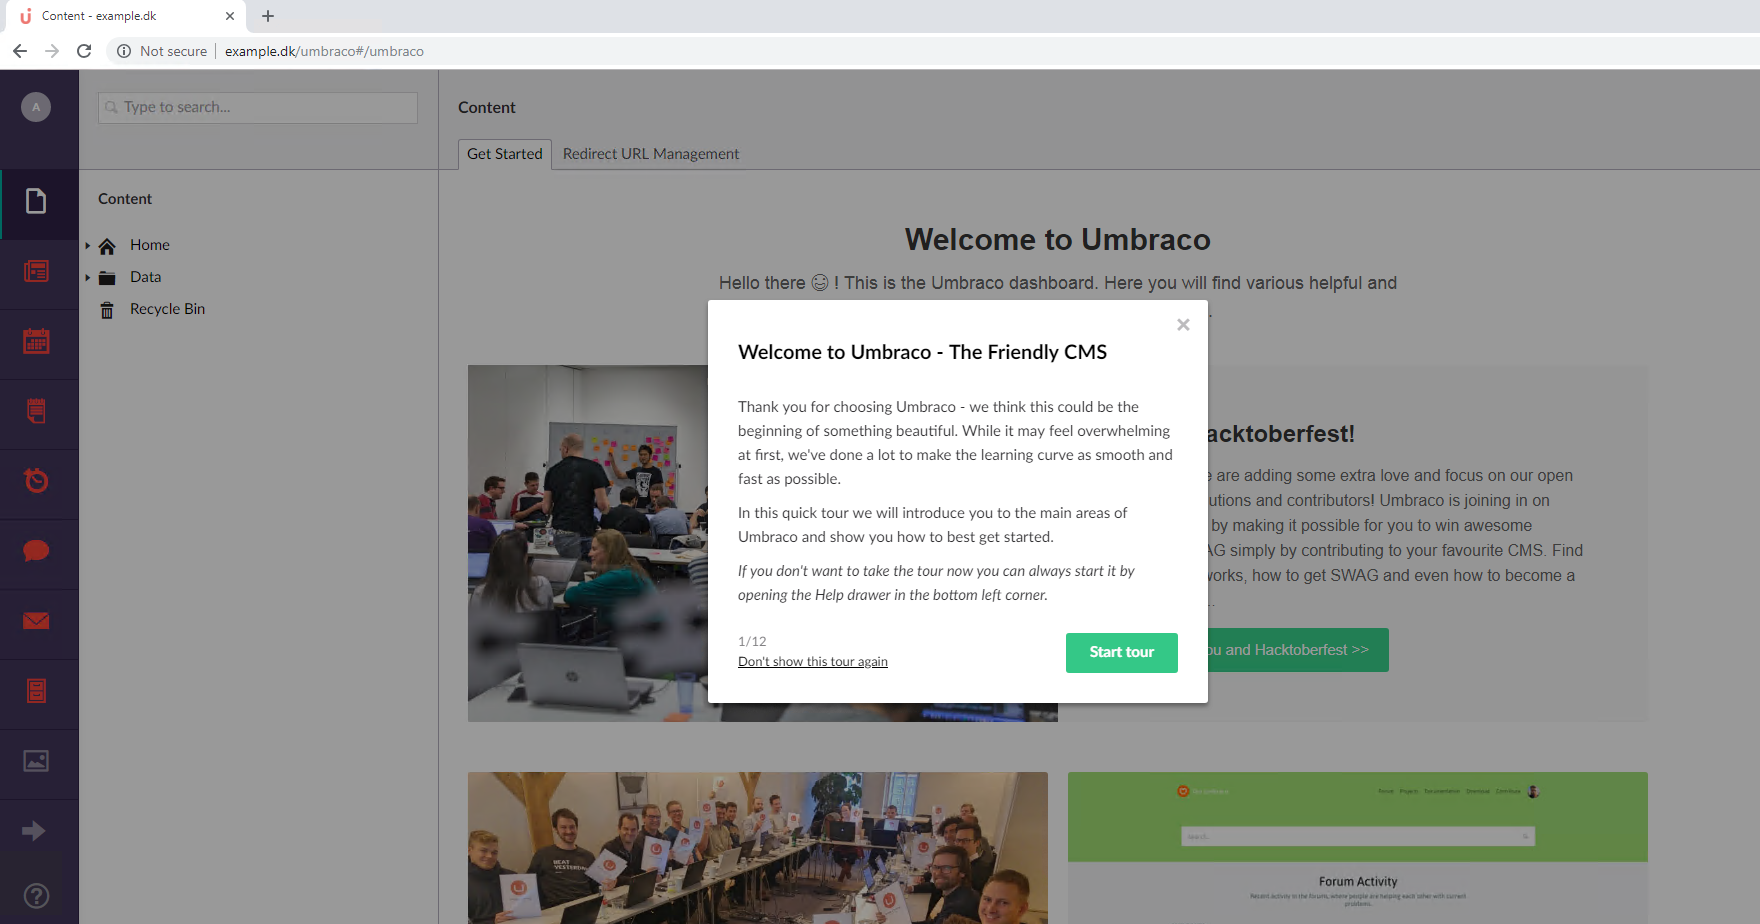Select Recycle Bin in the content tree
Viewport: 1760px width, 924px height.
point(167,309)
